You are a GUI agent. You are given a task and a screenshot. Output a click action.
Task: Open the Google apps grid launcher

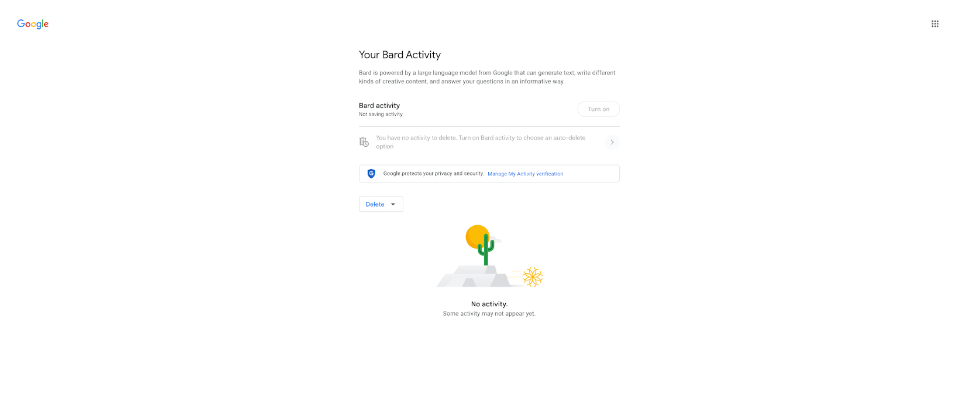point(935,23)
